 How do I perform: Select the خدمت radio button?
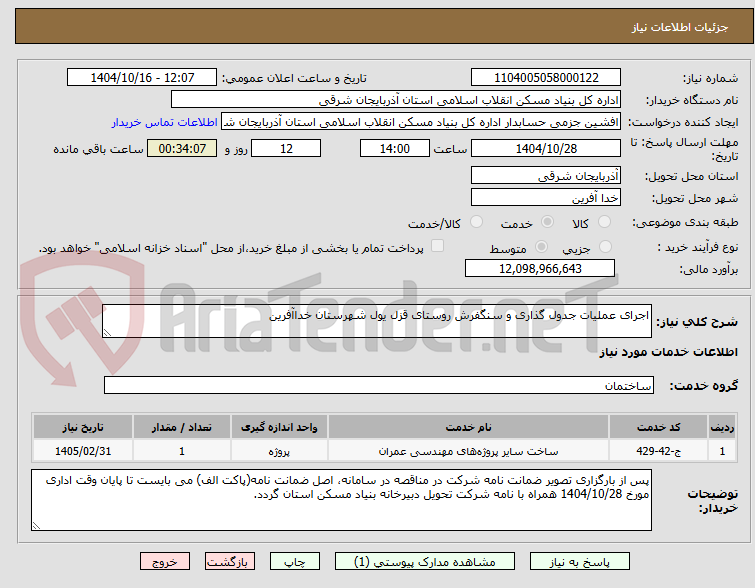click(x=547, y=222)
